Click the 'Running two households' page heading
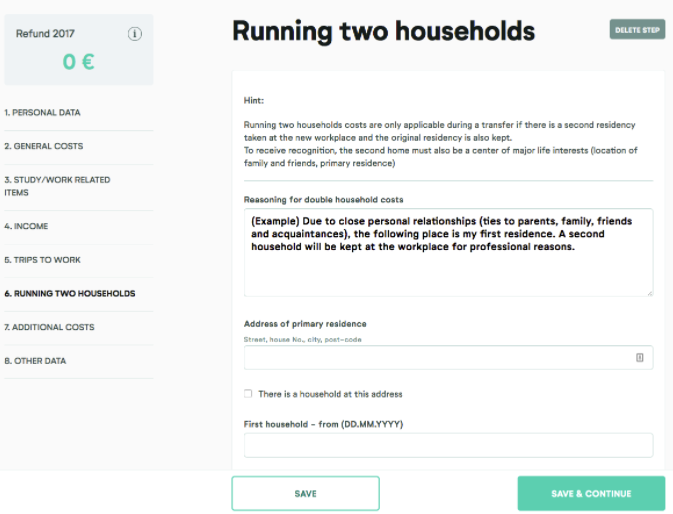Image resolution: width=673 pixels, height=514 pixels. [x=383, y=31]
